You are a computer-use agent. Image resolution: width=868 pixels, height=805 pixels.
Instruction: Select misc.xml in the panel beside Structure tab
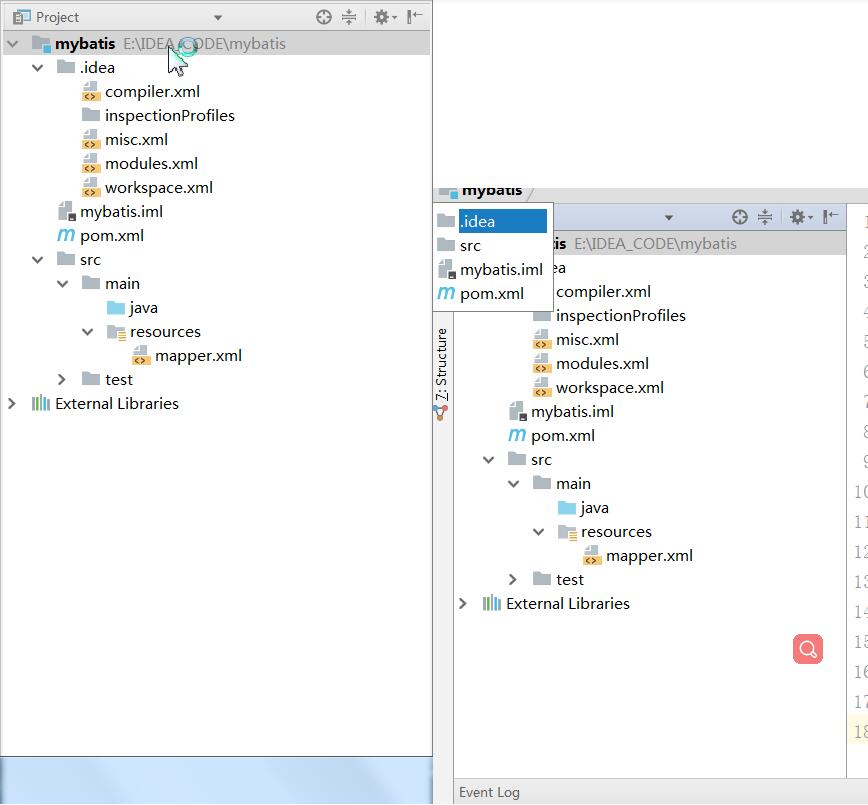click(x=587, y=339)
